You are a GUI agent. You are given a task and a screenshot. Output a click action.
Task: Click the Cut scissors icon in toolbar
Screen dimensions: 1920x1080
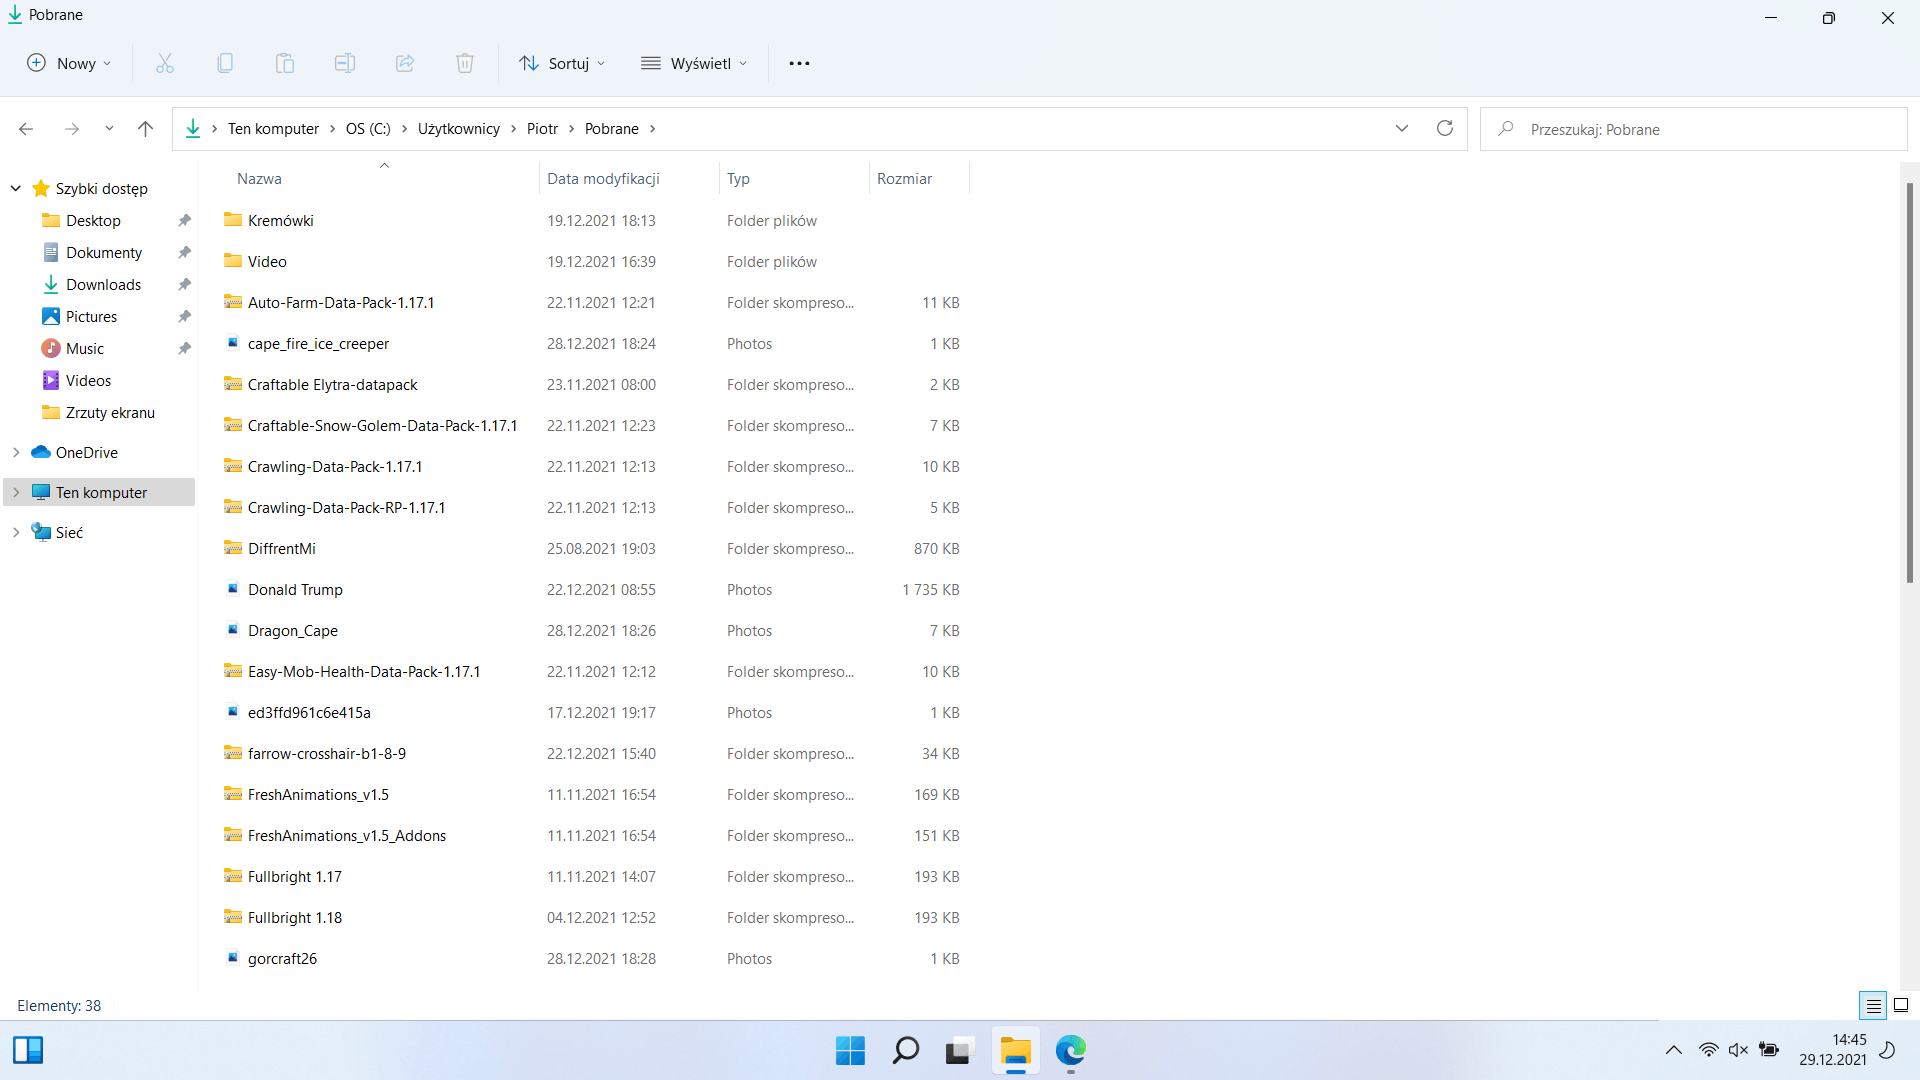click(165, 63)
